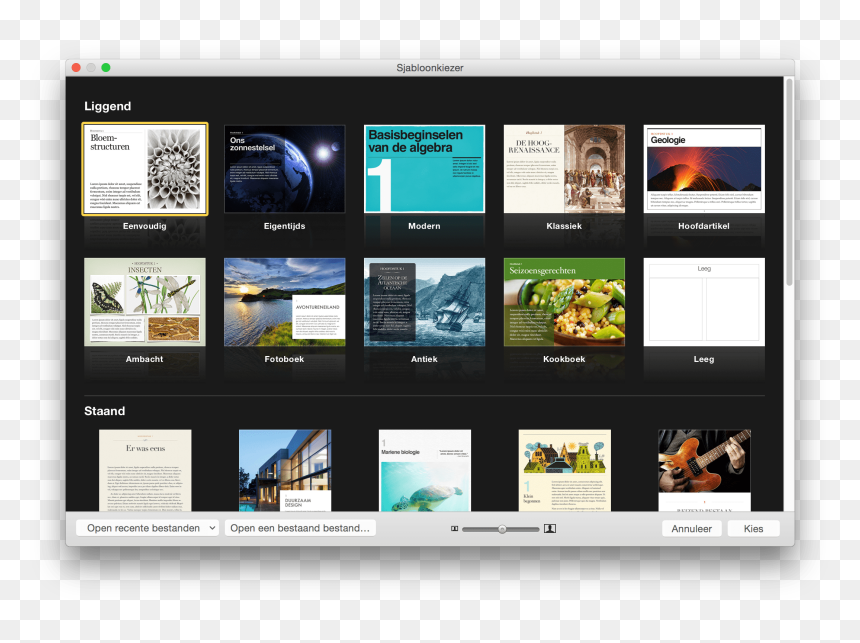Pick the Fotoboek landscape template
The height and width of the screenshot is (643, 860).
285,302
